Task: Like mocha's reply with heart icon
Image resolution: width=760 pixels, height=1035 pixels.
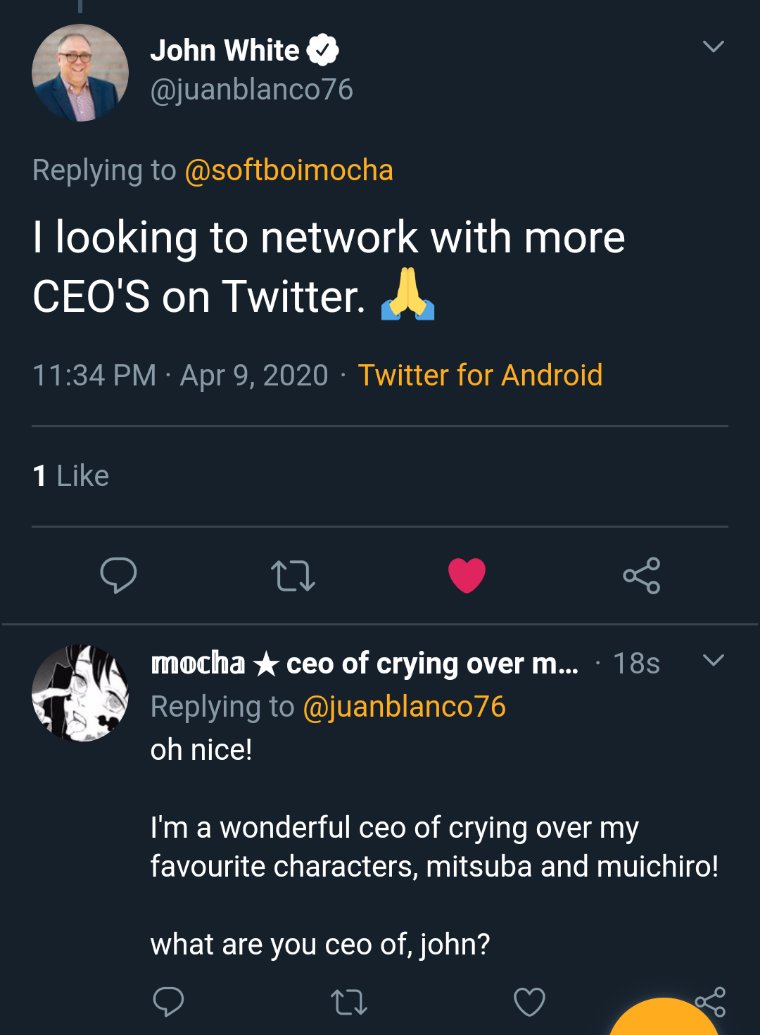Action: pos(529,1001)
